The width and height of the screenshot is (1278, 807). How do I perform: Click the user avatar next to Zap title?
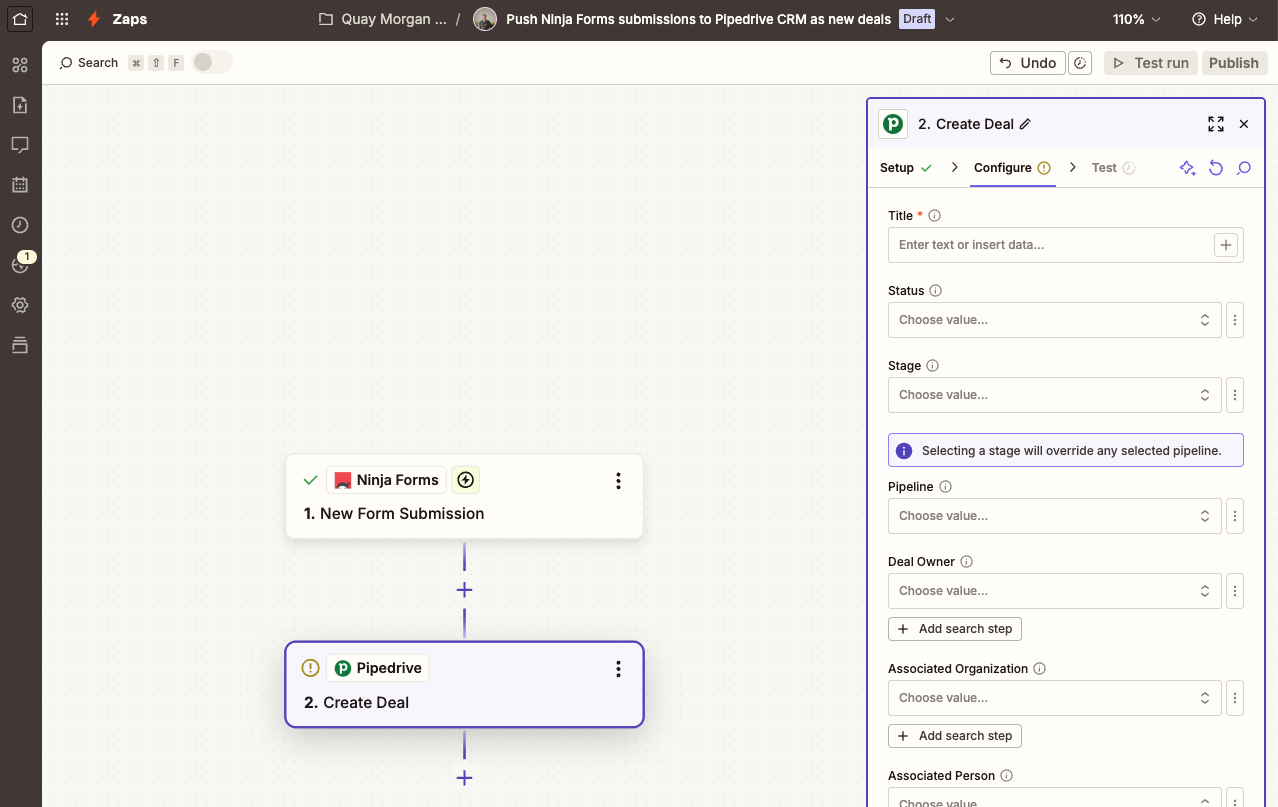pyautogui.click(x=485, y=19)
